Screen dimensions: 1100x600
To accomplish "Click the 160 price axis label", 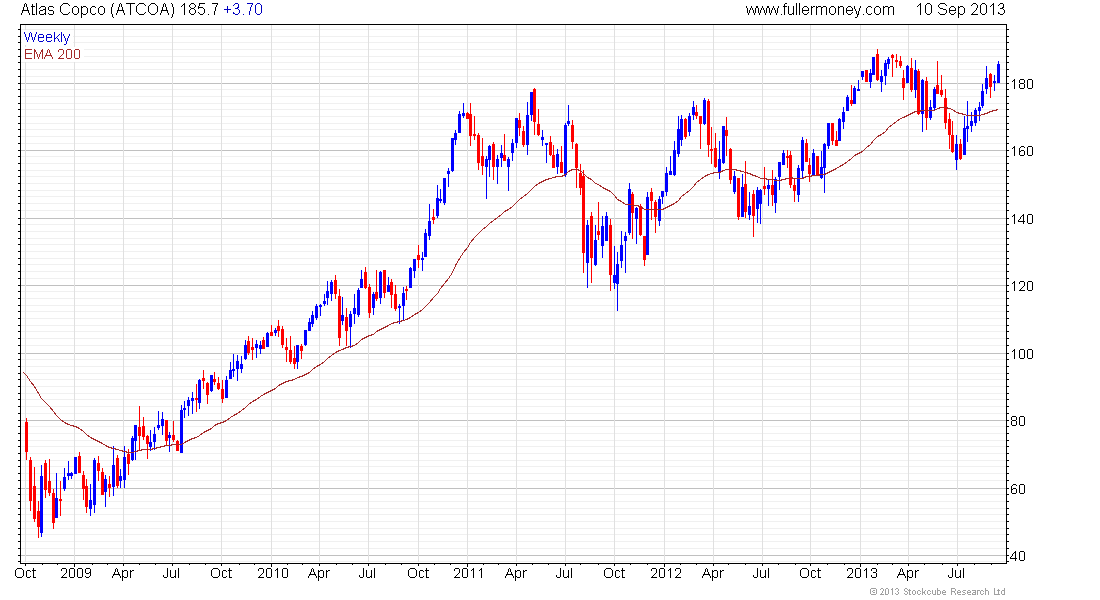I will 1022,152.
